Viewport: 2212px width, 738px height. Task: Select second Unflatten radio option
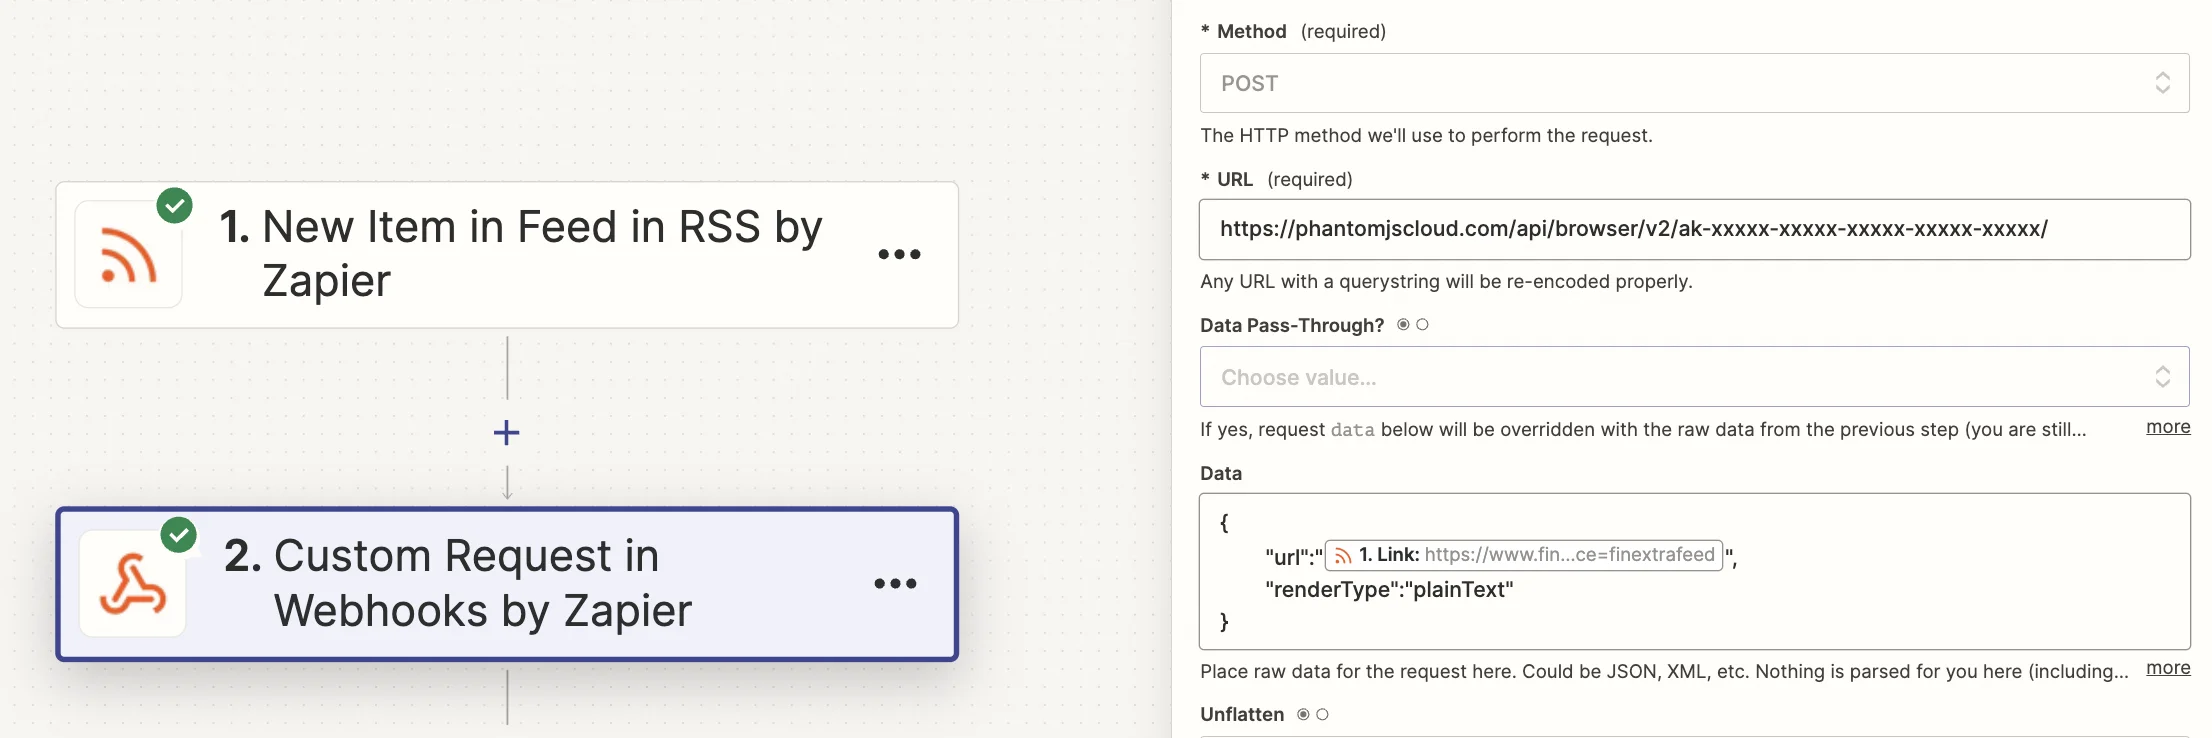pos(1322,714)
